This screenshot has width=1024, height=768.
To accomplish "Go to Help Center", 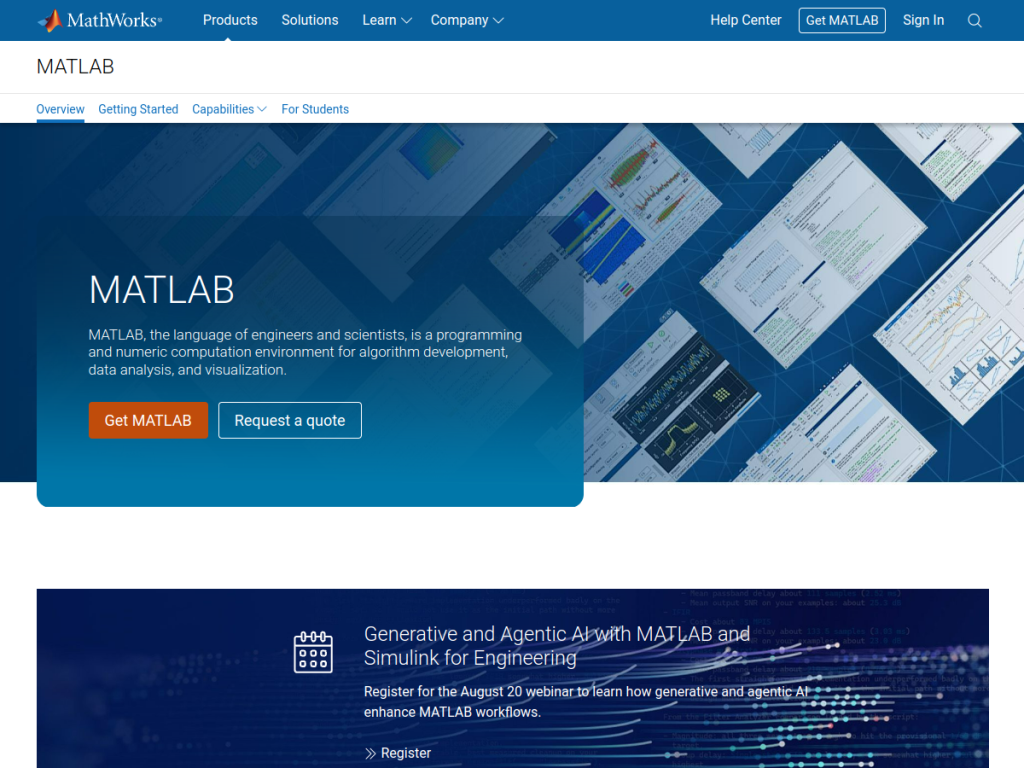I will pyautogui.click(x=746, y=20).
